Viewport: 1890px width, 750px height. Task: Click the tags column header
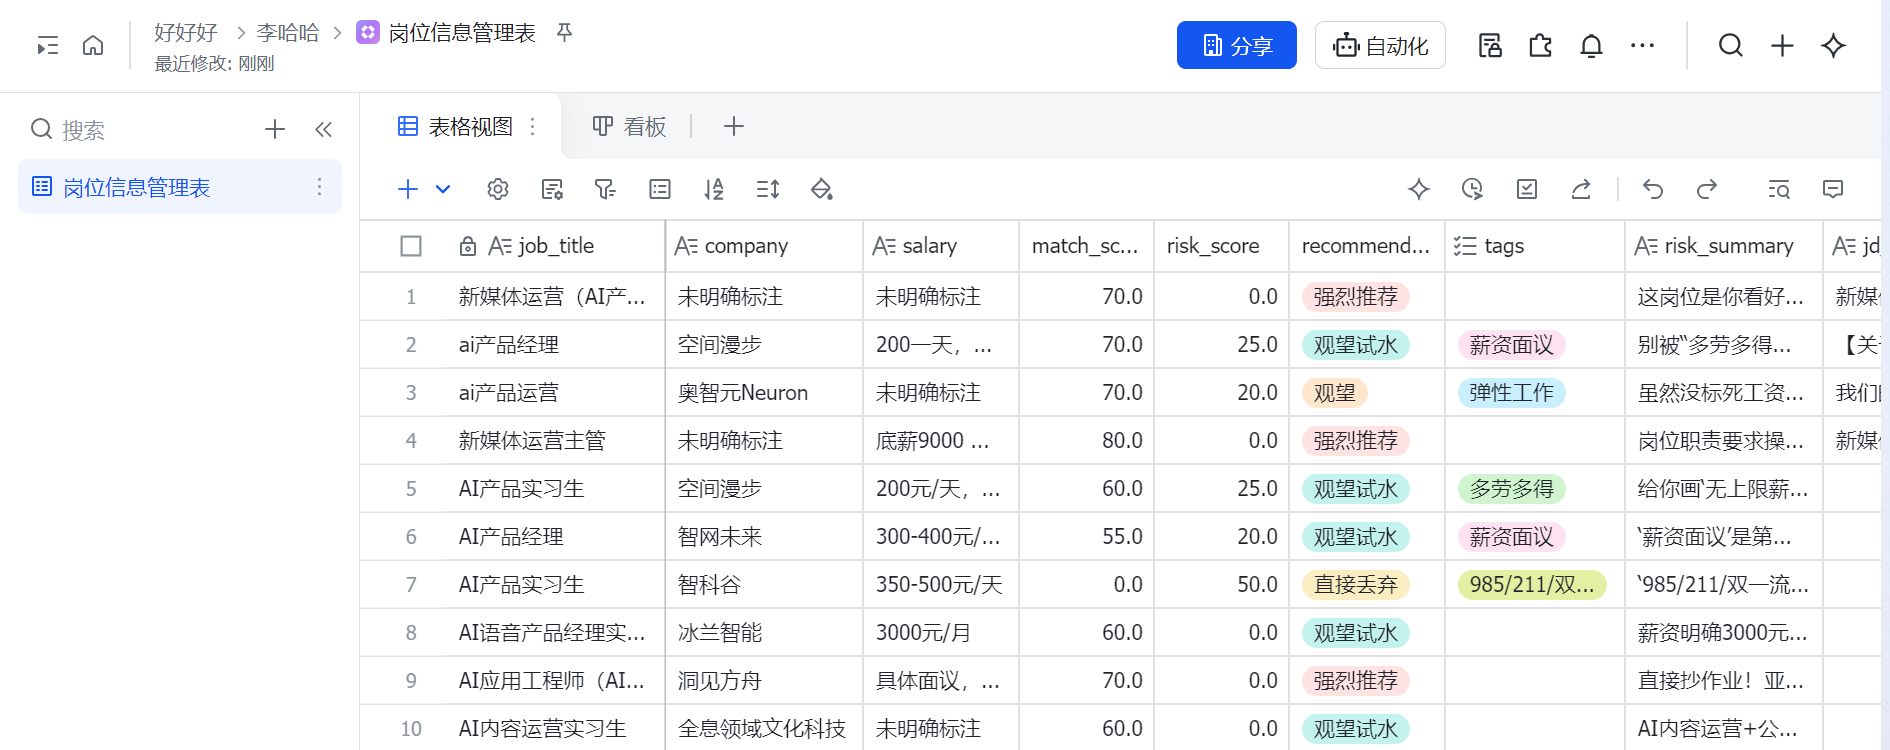click(x=1535, y=246)
